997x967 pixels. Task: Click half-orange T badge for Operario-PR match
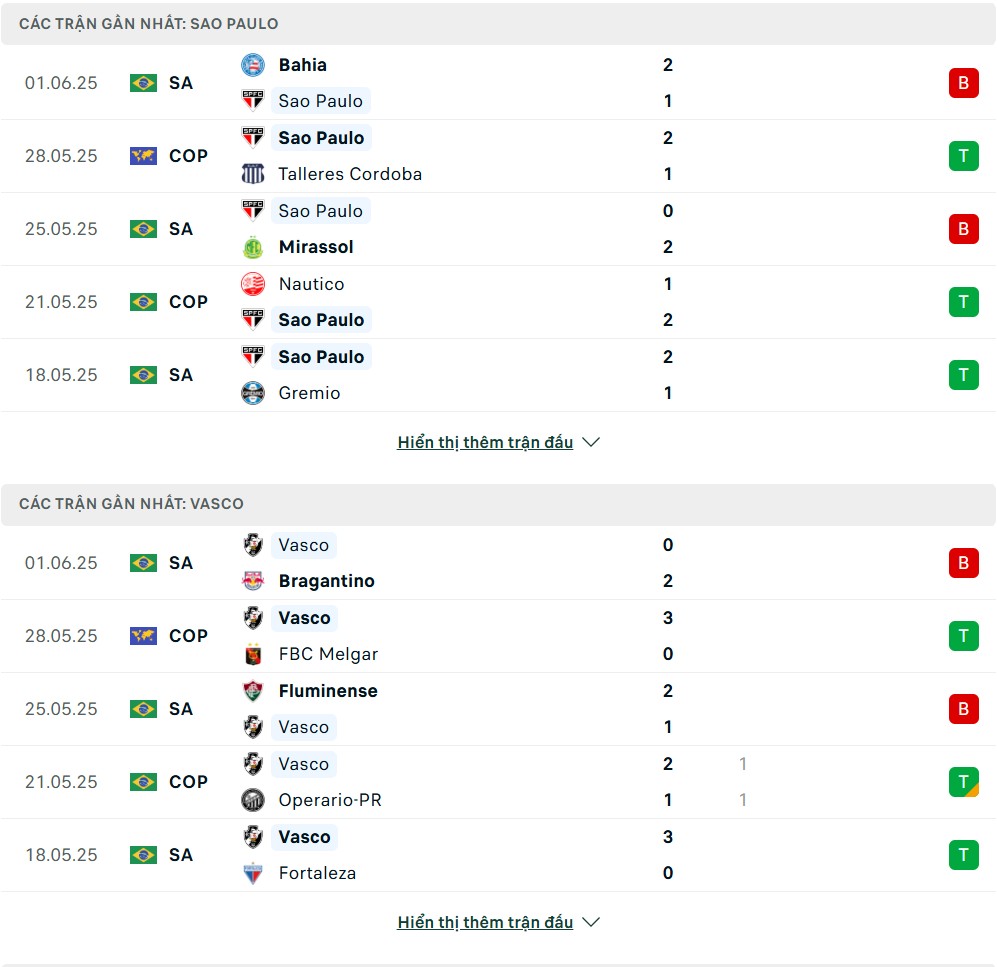click(x=963, y=782)
